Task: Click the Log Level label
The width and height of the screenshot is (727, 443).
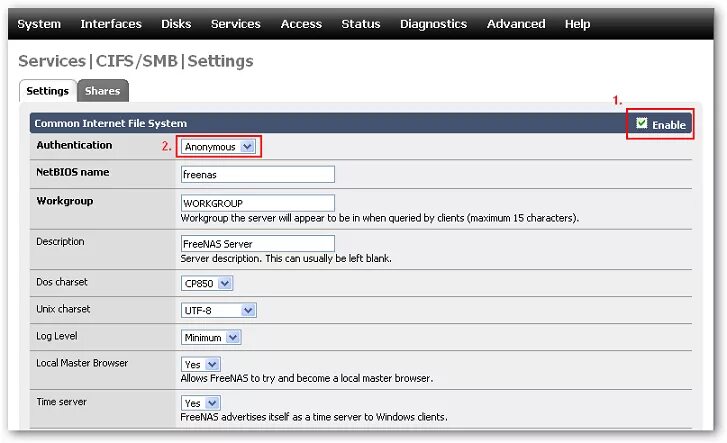Action: click(57, 336)
